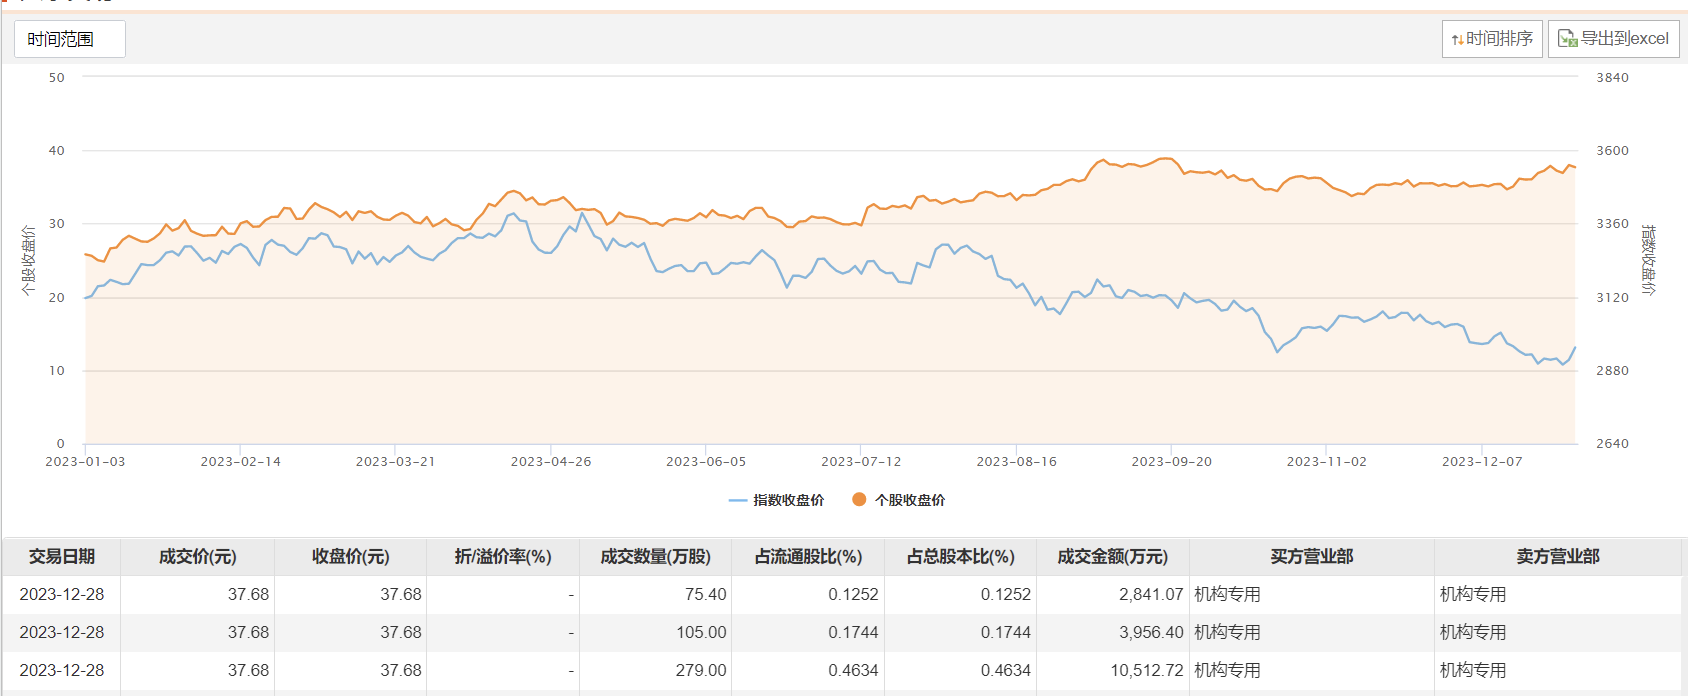Viewport: 1688px width, 696px height.
Task: Select the 买方营业部 column header
Action: click(x=1311, y=557)
